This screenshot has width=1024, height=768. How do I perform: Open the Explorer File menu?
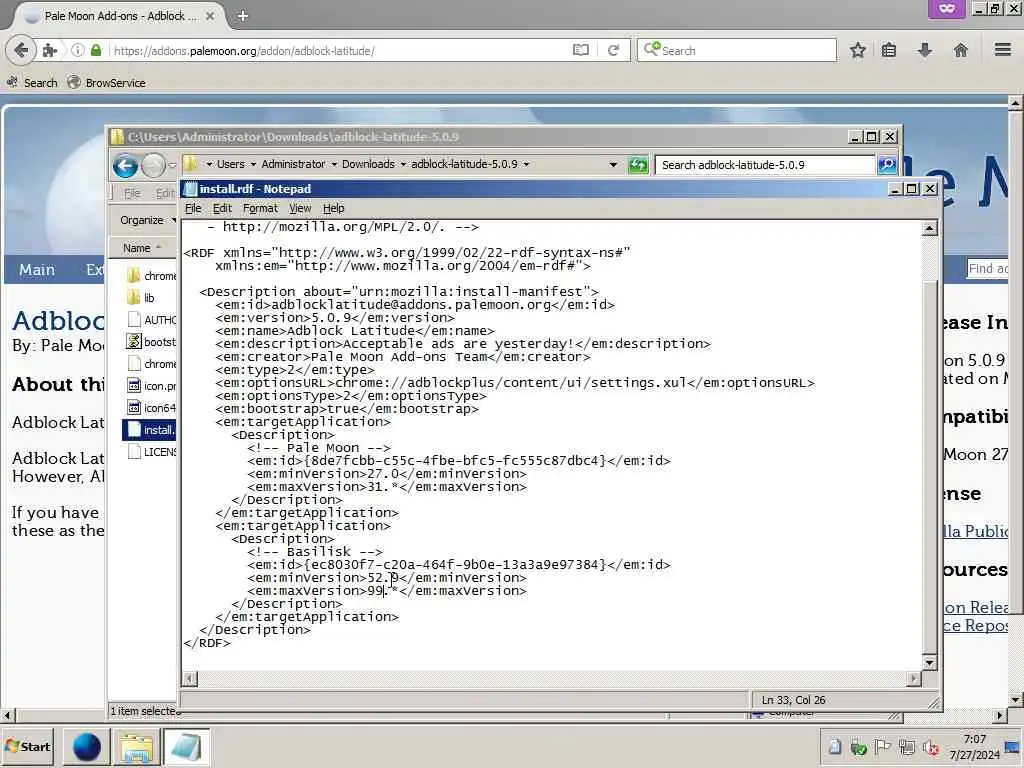pos(132,193)
